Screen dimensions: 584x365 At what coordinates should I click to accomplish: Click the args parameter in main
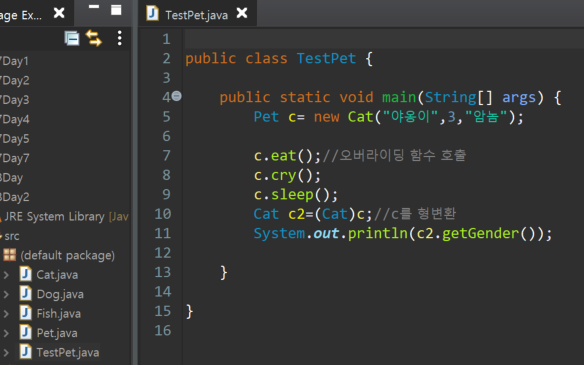(519, 98)
